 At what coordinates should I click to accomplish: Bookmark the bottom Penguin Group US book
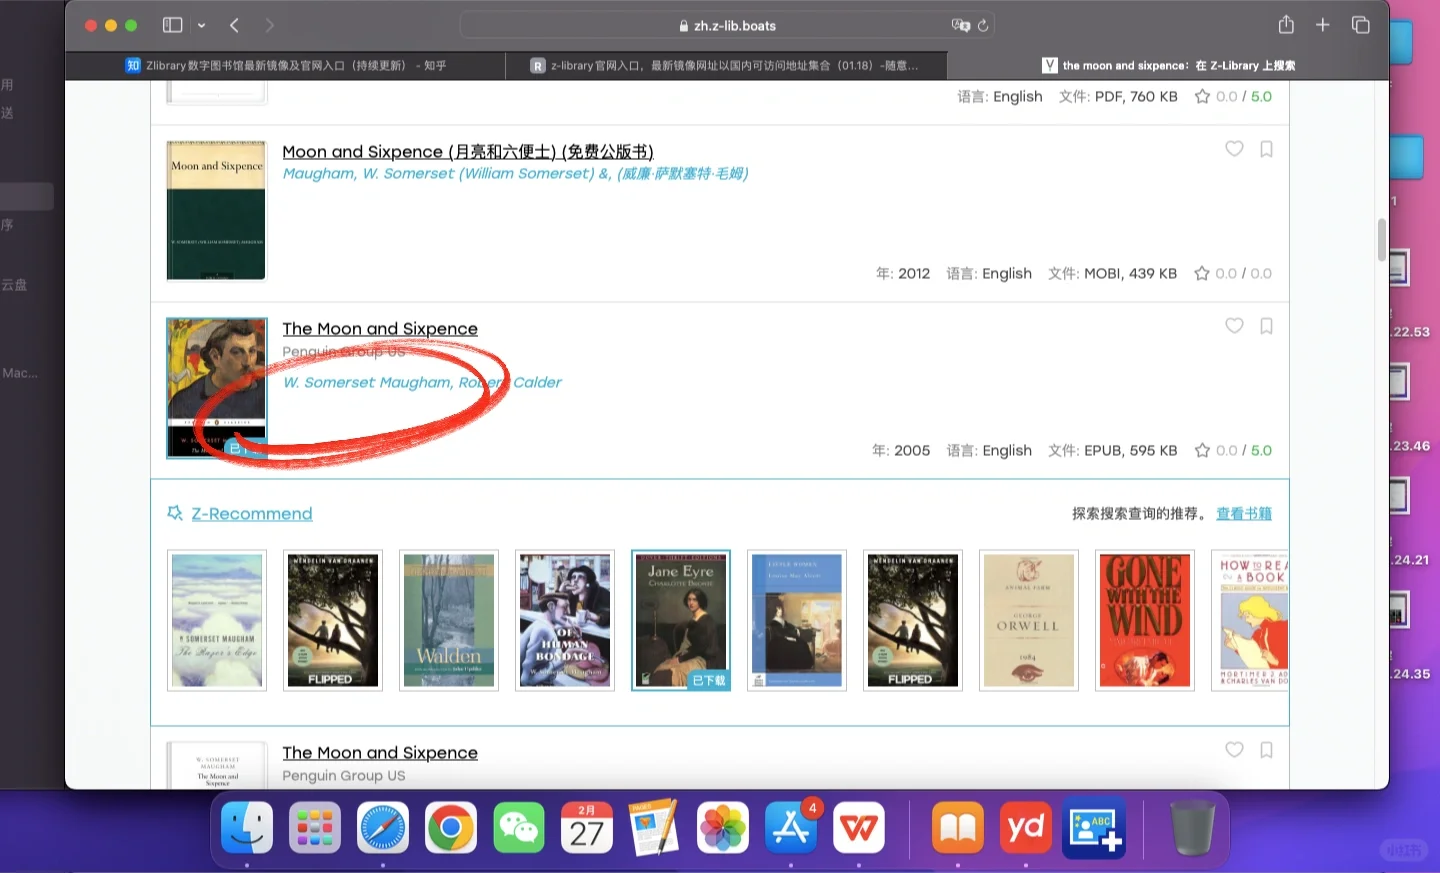tap(1266, 750)
